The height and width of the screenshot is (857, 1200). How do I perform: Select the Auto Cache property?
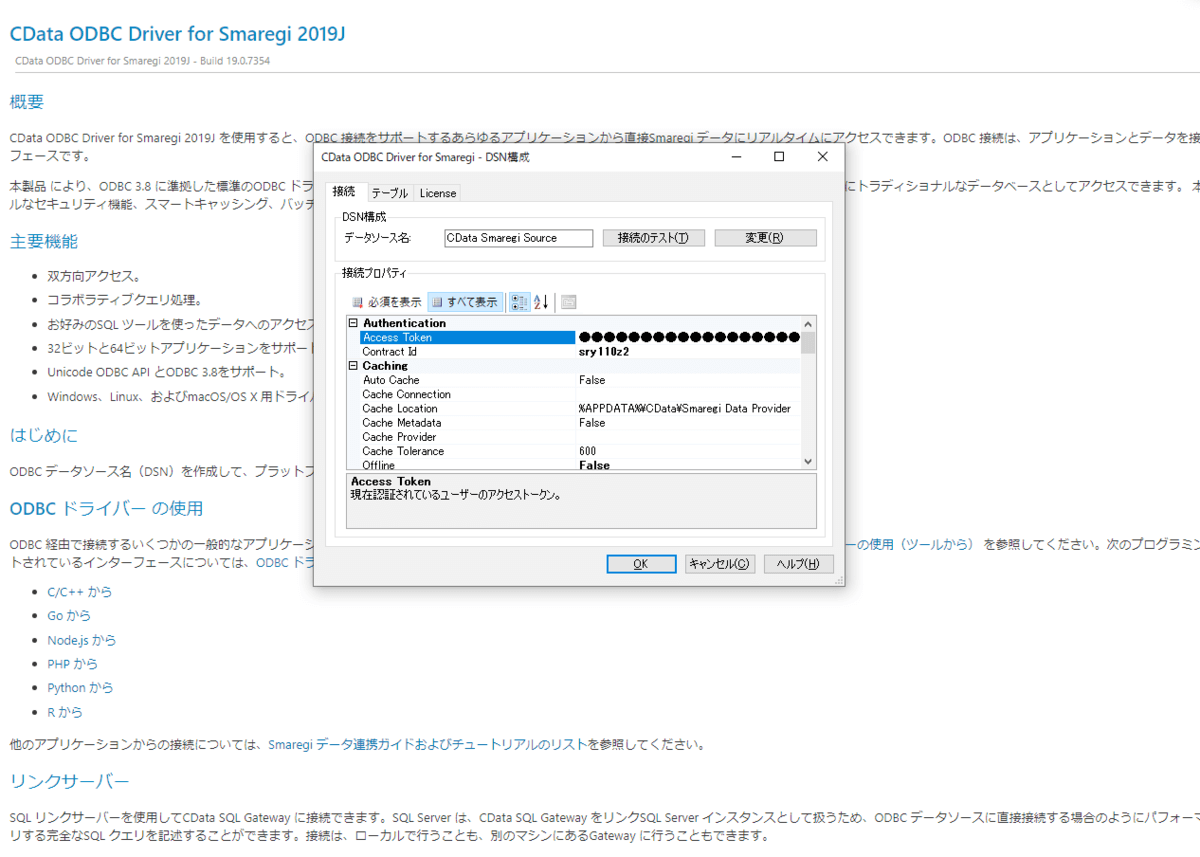(x=580, y=380)
